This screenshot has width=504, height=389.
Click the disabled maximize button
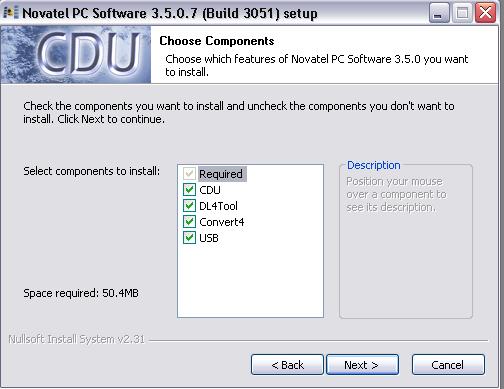click(462, 13)
